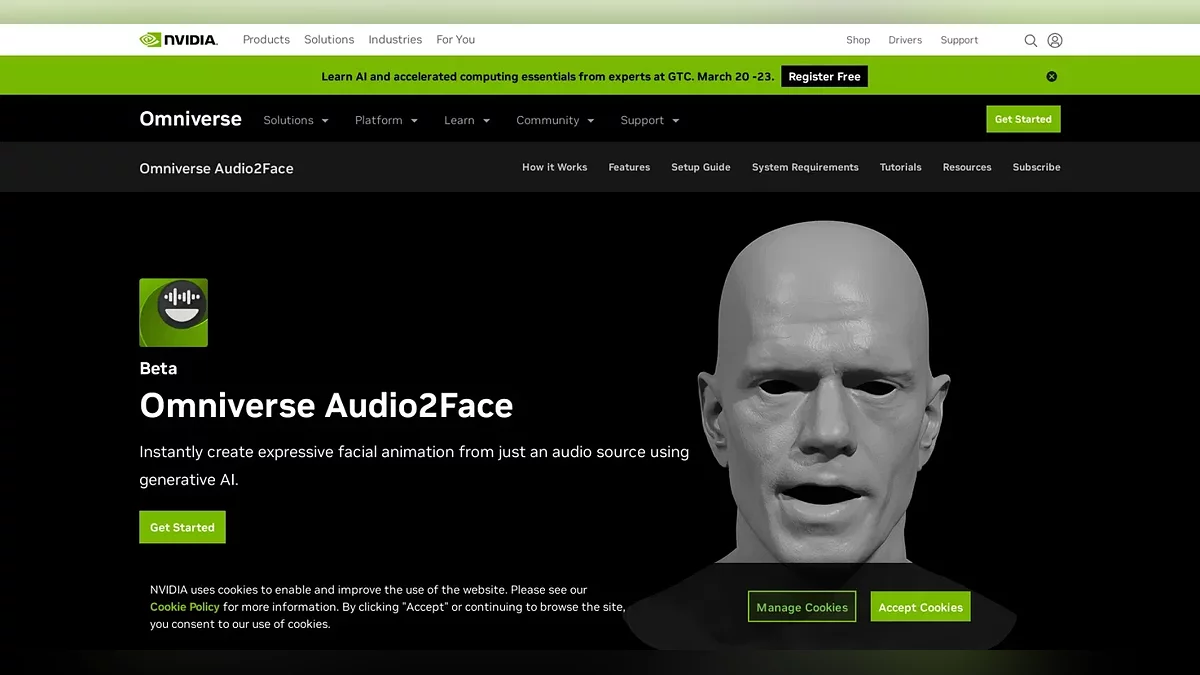Jump to System Requirements section
The width and height of the screenshot is (1200, 675).
[x=805, y=168]
